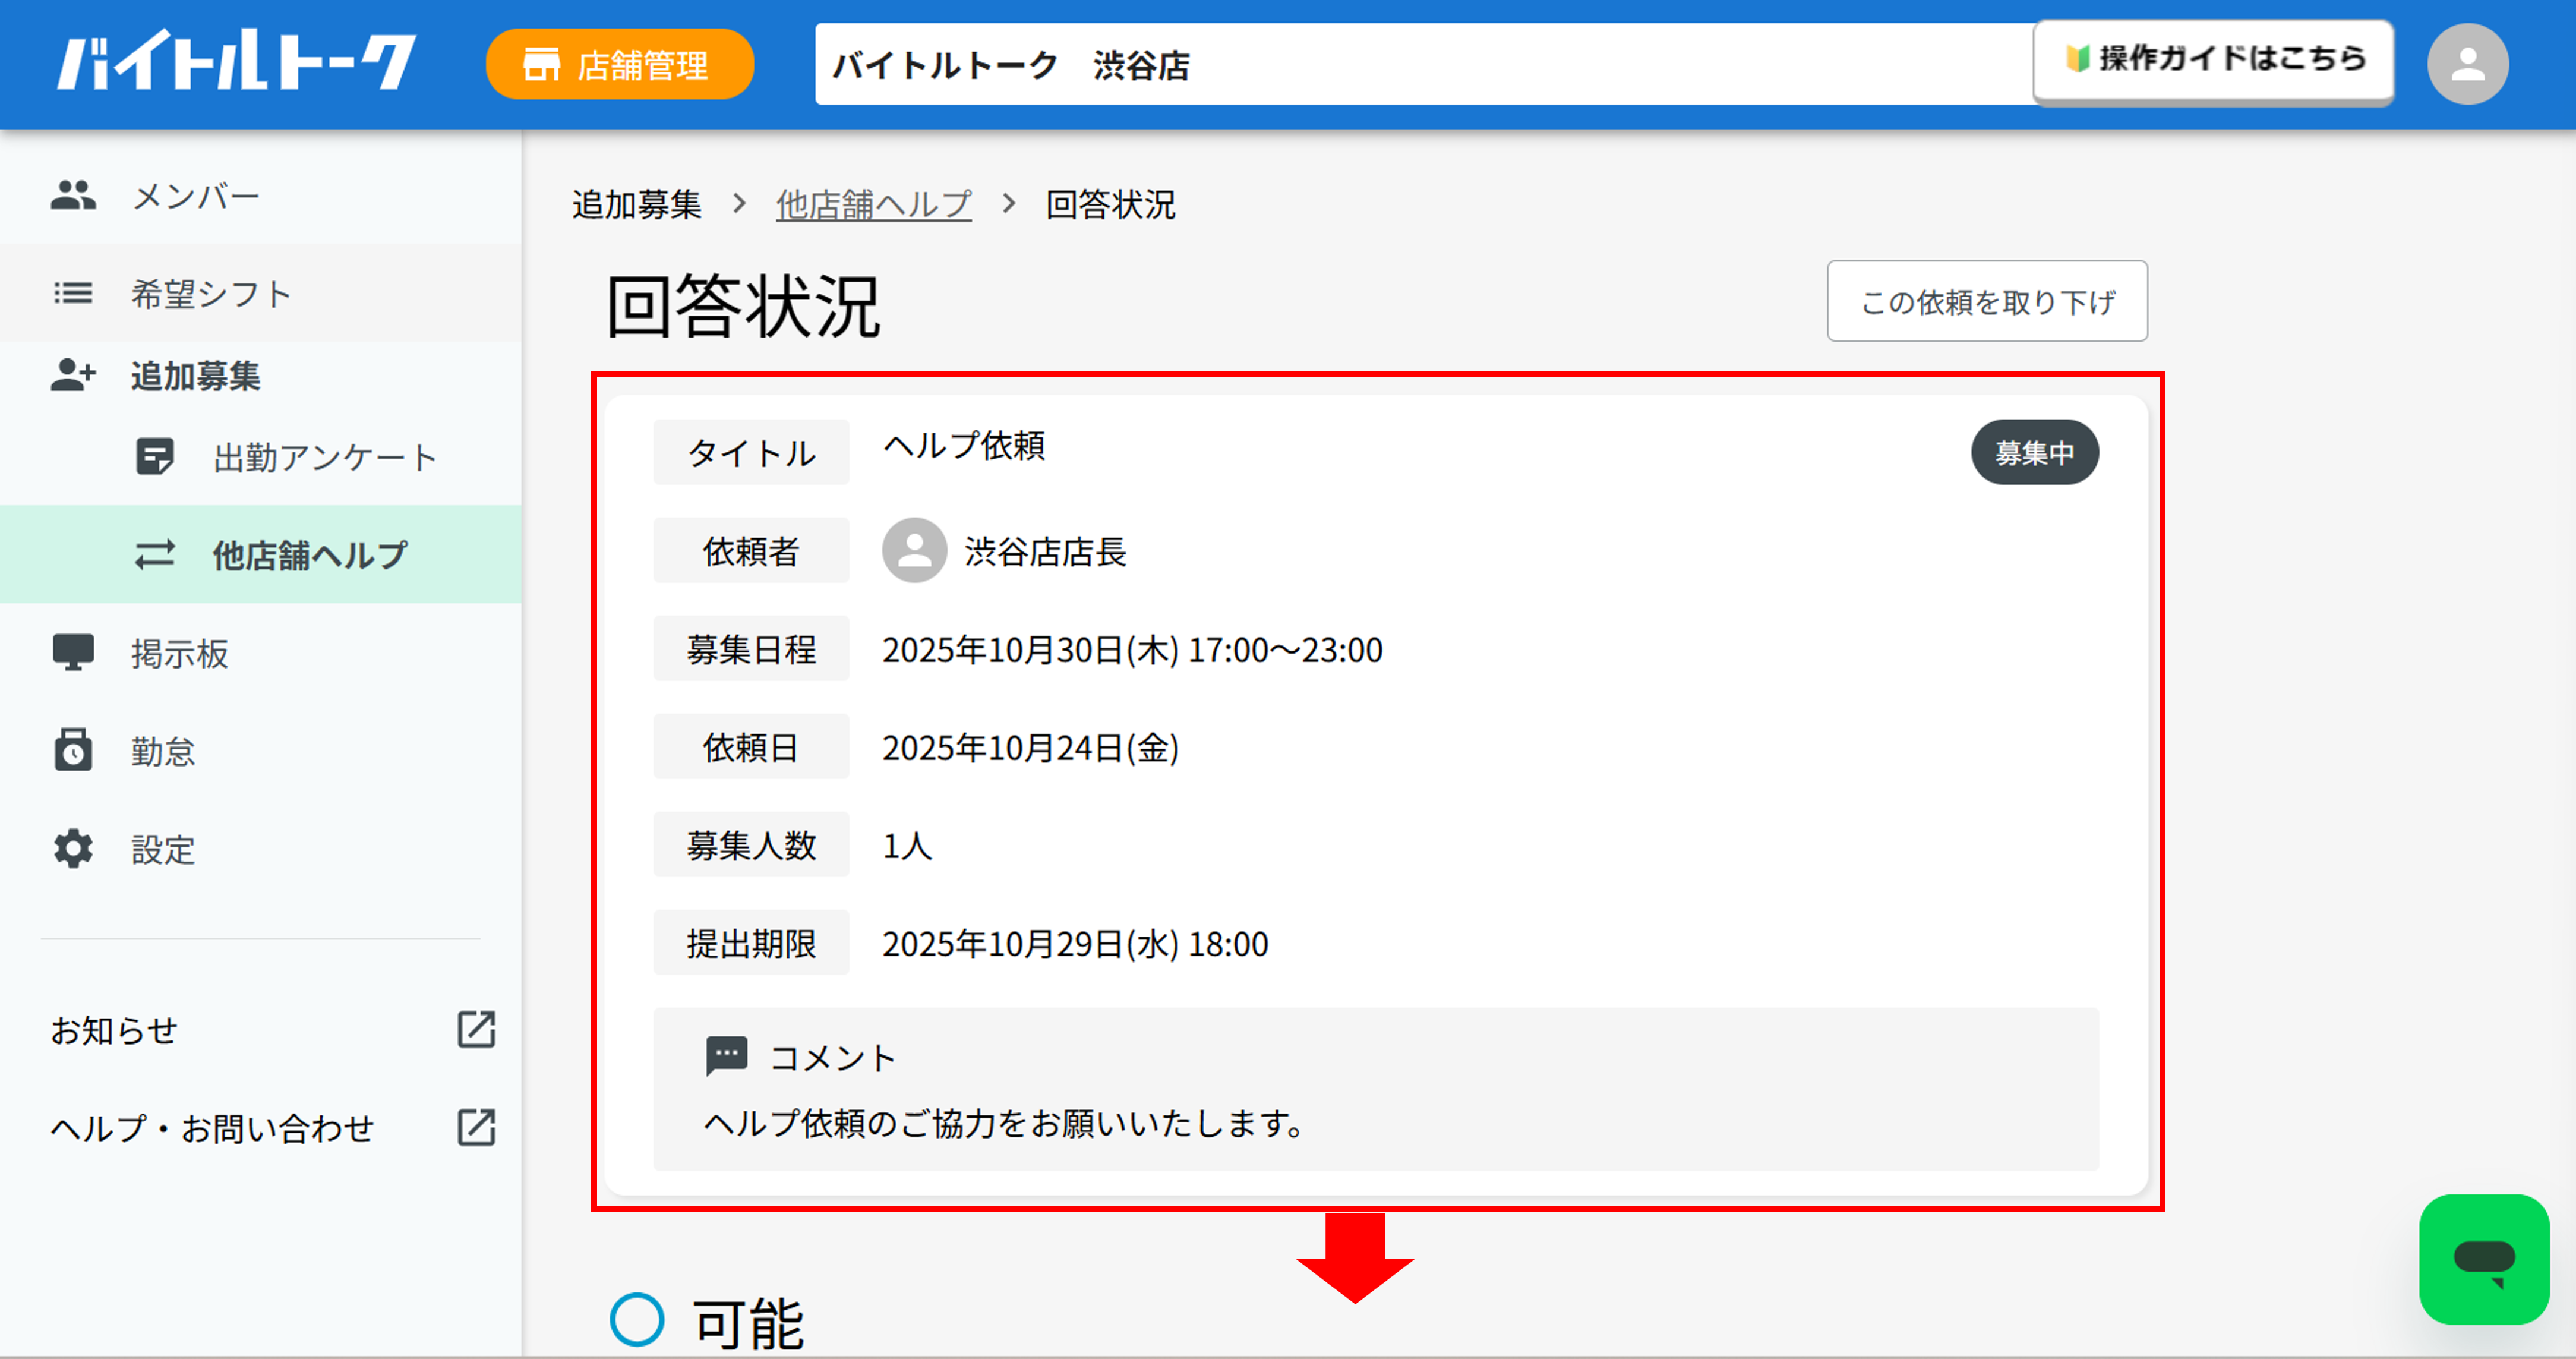Open the 操作ガイドはこちら guide button
This screenshot has height=1359, width=2576.
[x=2213, y=60]
